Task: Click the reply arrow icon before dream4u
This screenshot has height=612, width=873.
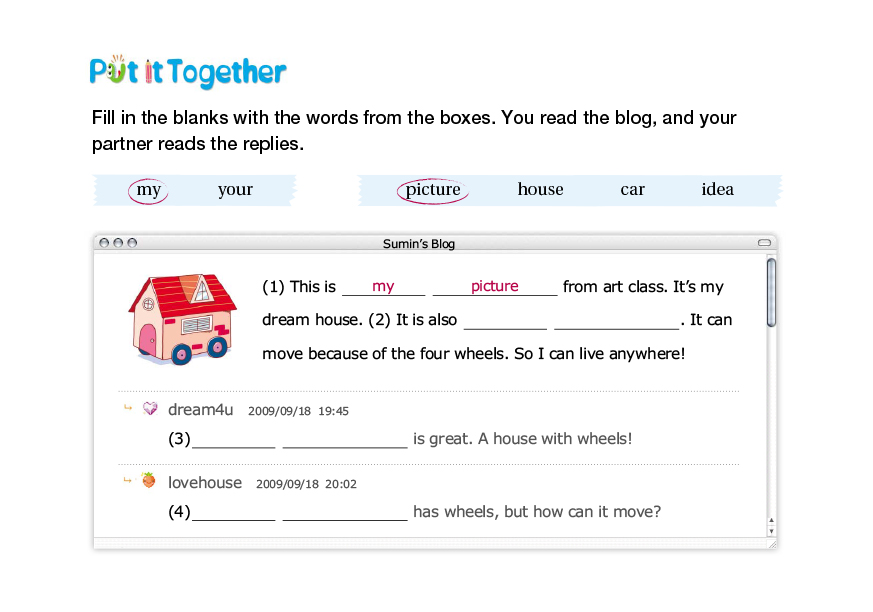Action: click(x=127, y=408)
